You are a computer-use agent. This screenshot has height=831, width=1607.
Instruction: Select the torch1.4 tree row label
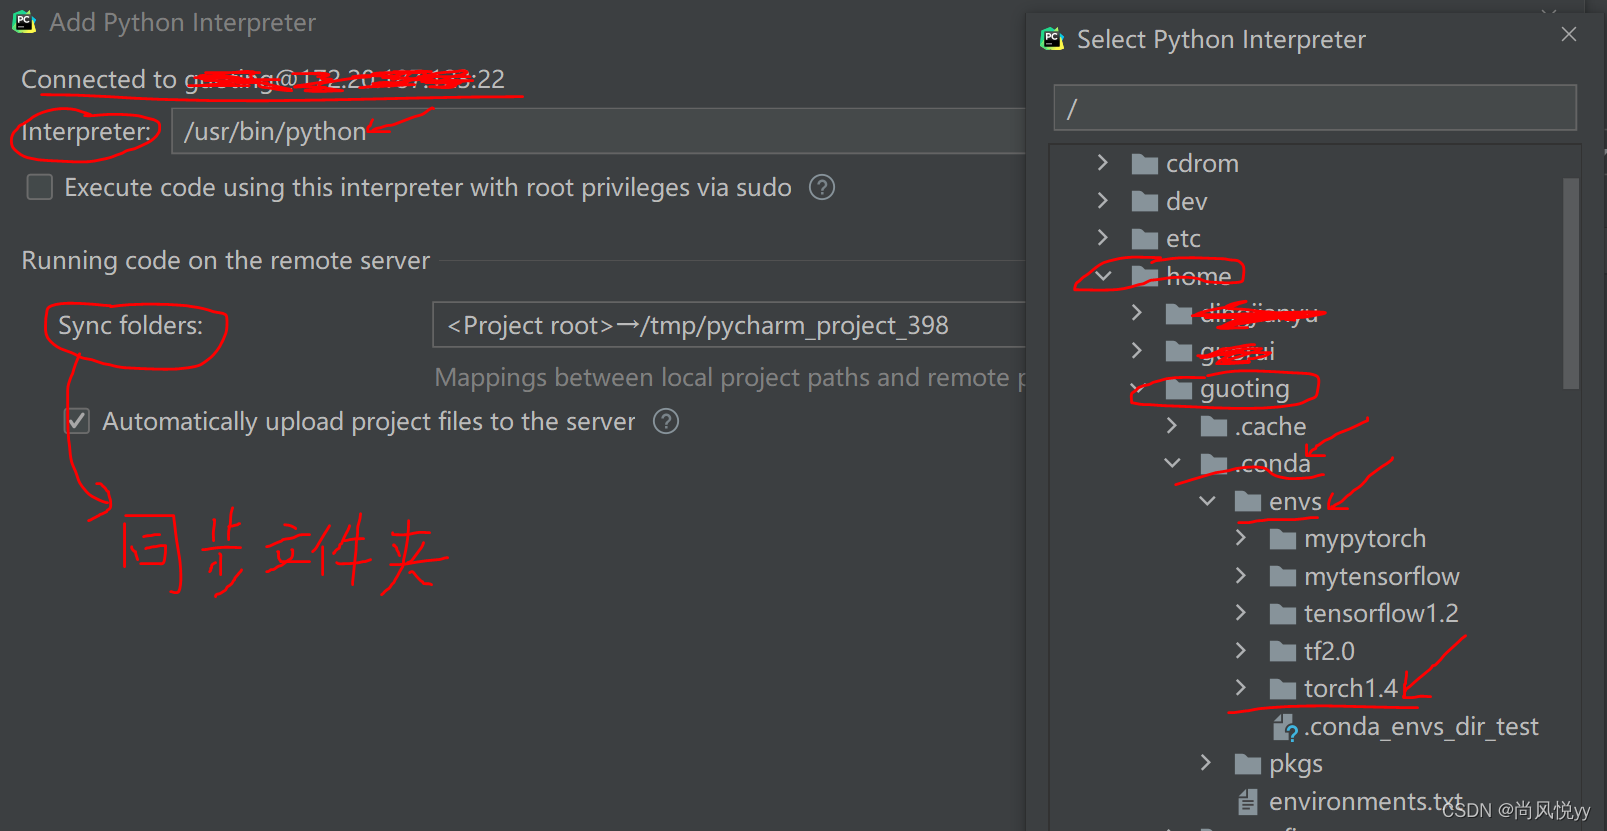click(x=1351, y=688)
